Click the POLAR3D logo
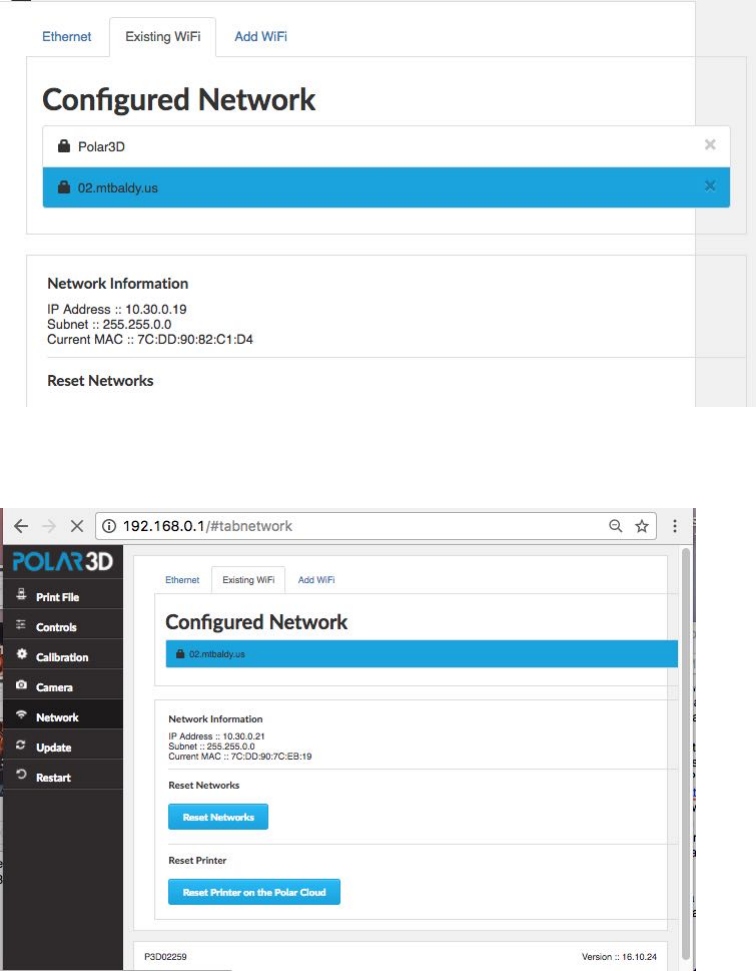The height and width of the screenshot is (971, 756). [63, 562]
